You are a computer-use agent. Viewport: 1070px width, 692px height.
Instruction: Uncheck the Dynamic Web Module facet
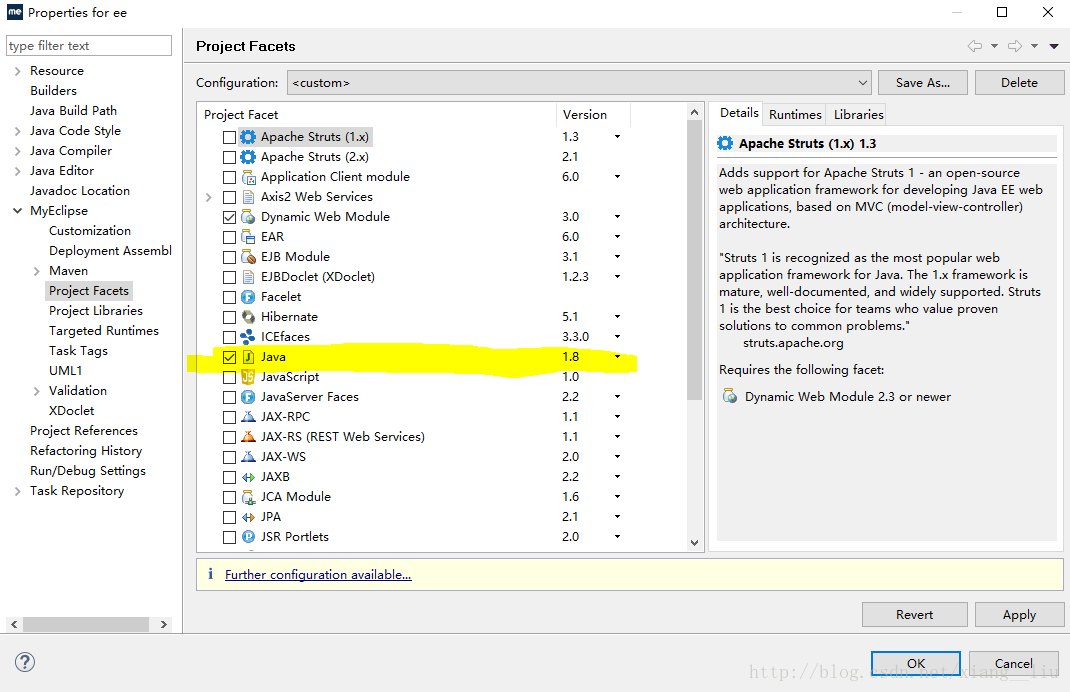click(229, 217)
